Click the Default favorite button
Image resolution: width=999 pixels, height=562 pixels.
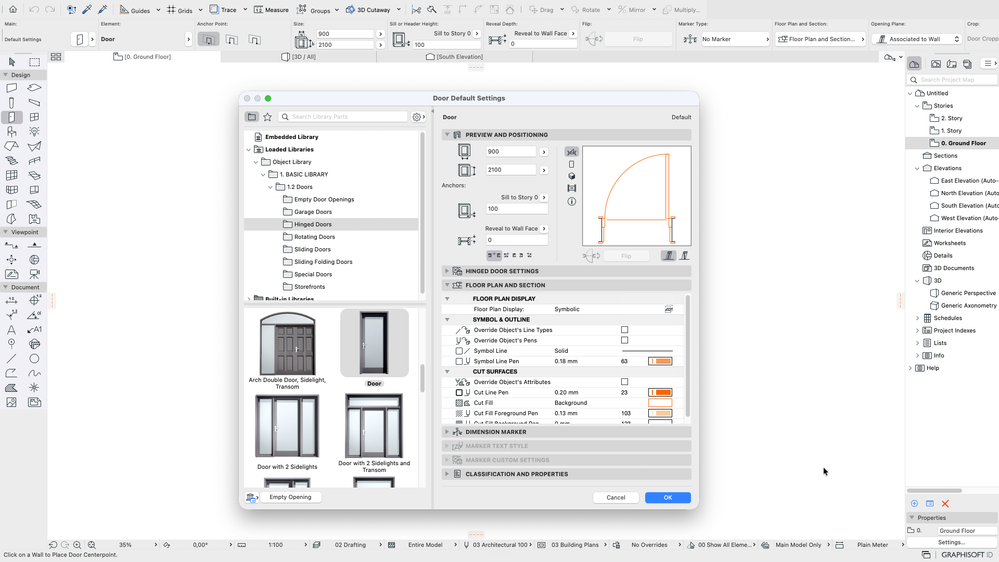(x=681, y=117)
